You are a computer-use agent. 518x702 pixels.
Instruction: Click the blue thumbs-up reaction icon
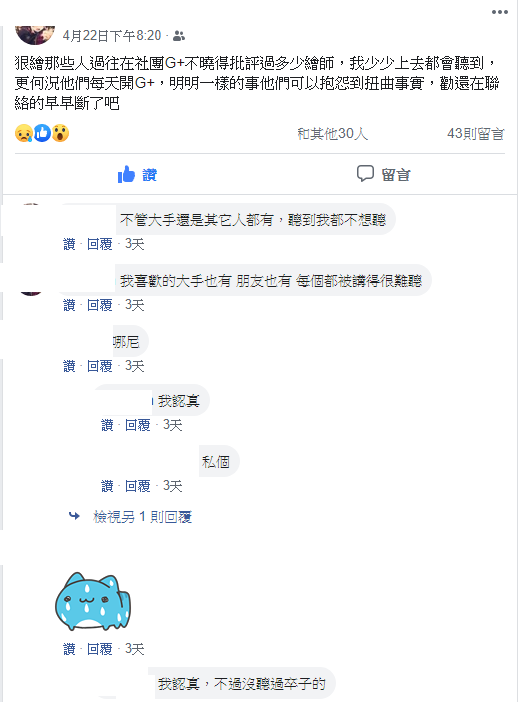[x=42, y=133]
